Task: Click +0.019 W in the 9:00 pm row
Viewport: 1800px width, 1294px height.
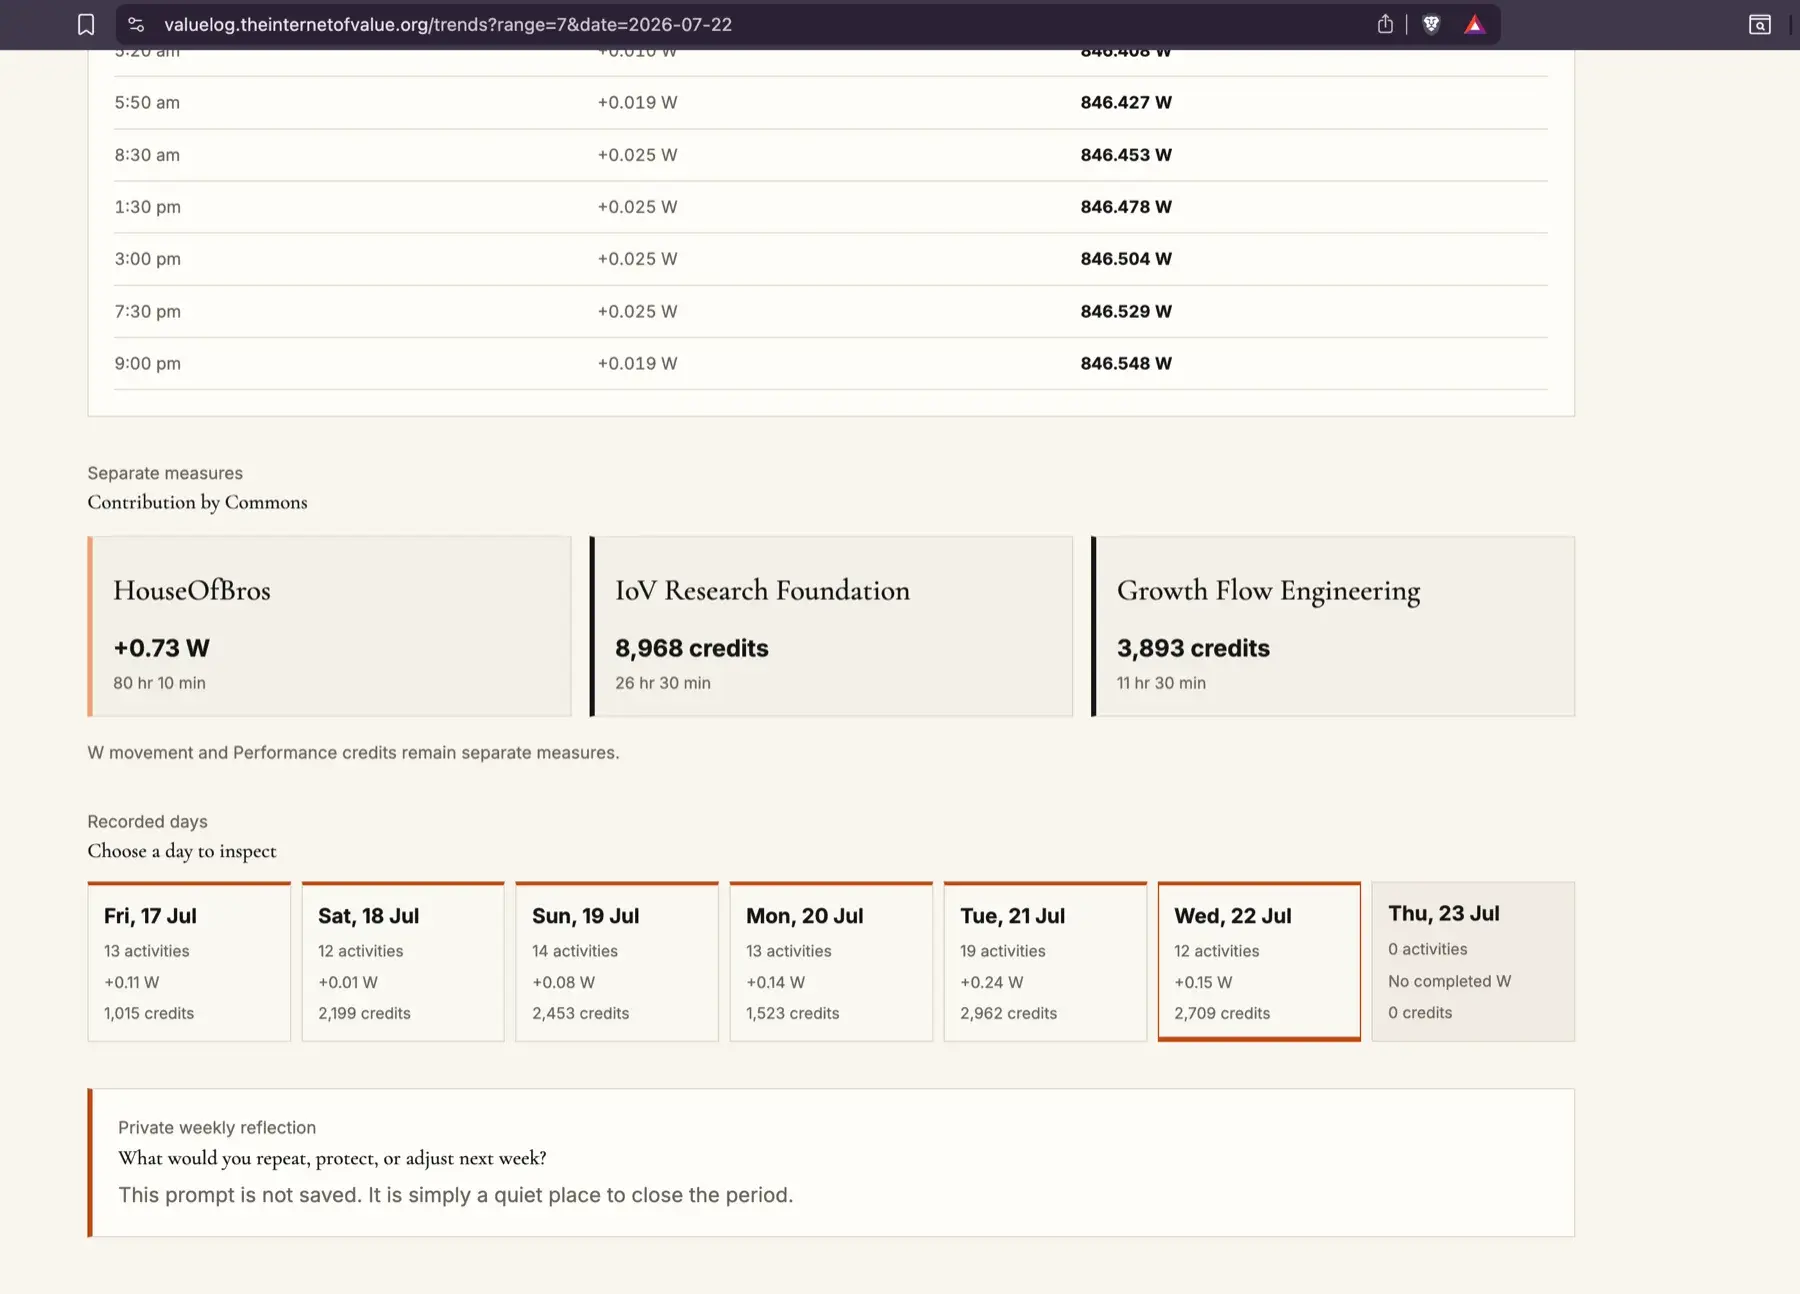Action: pos(637,363)
